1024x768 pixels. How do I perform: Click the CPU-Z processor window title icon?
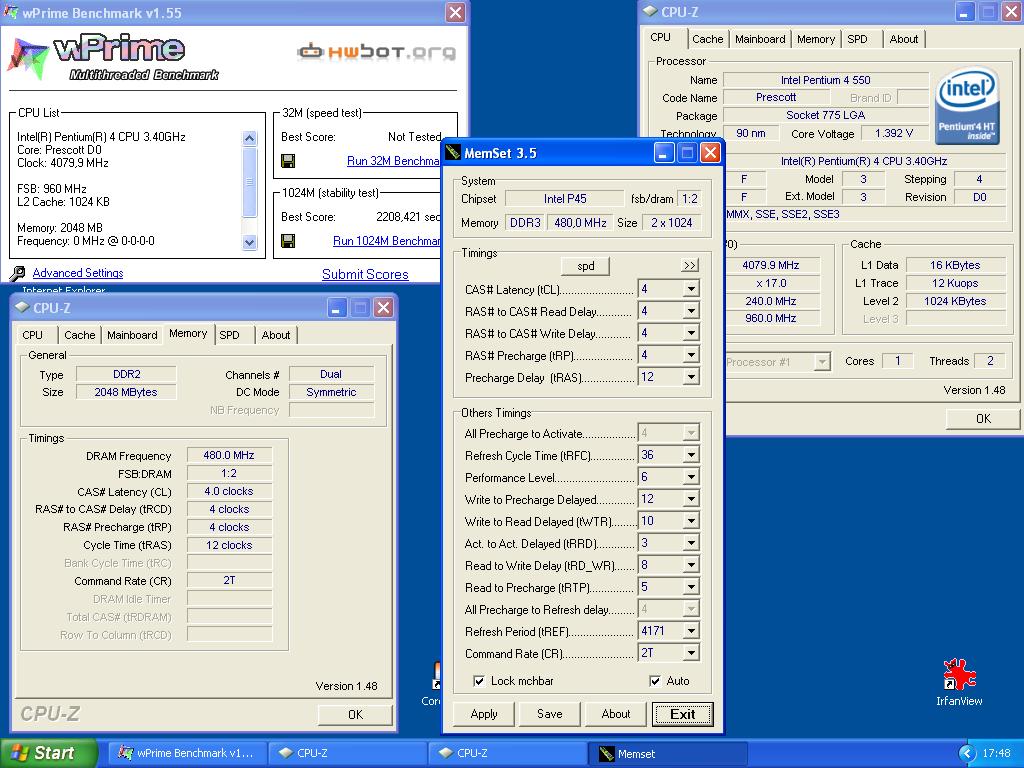[x=650, y=12]
